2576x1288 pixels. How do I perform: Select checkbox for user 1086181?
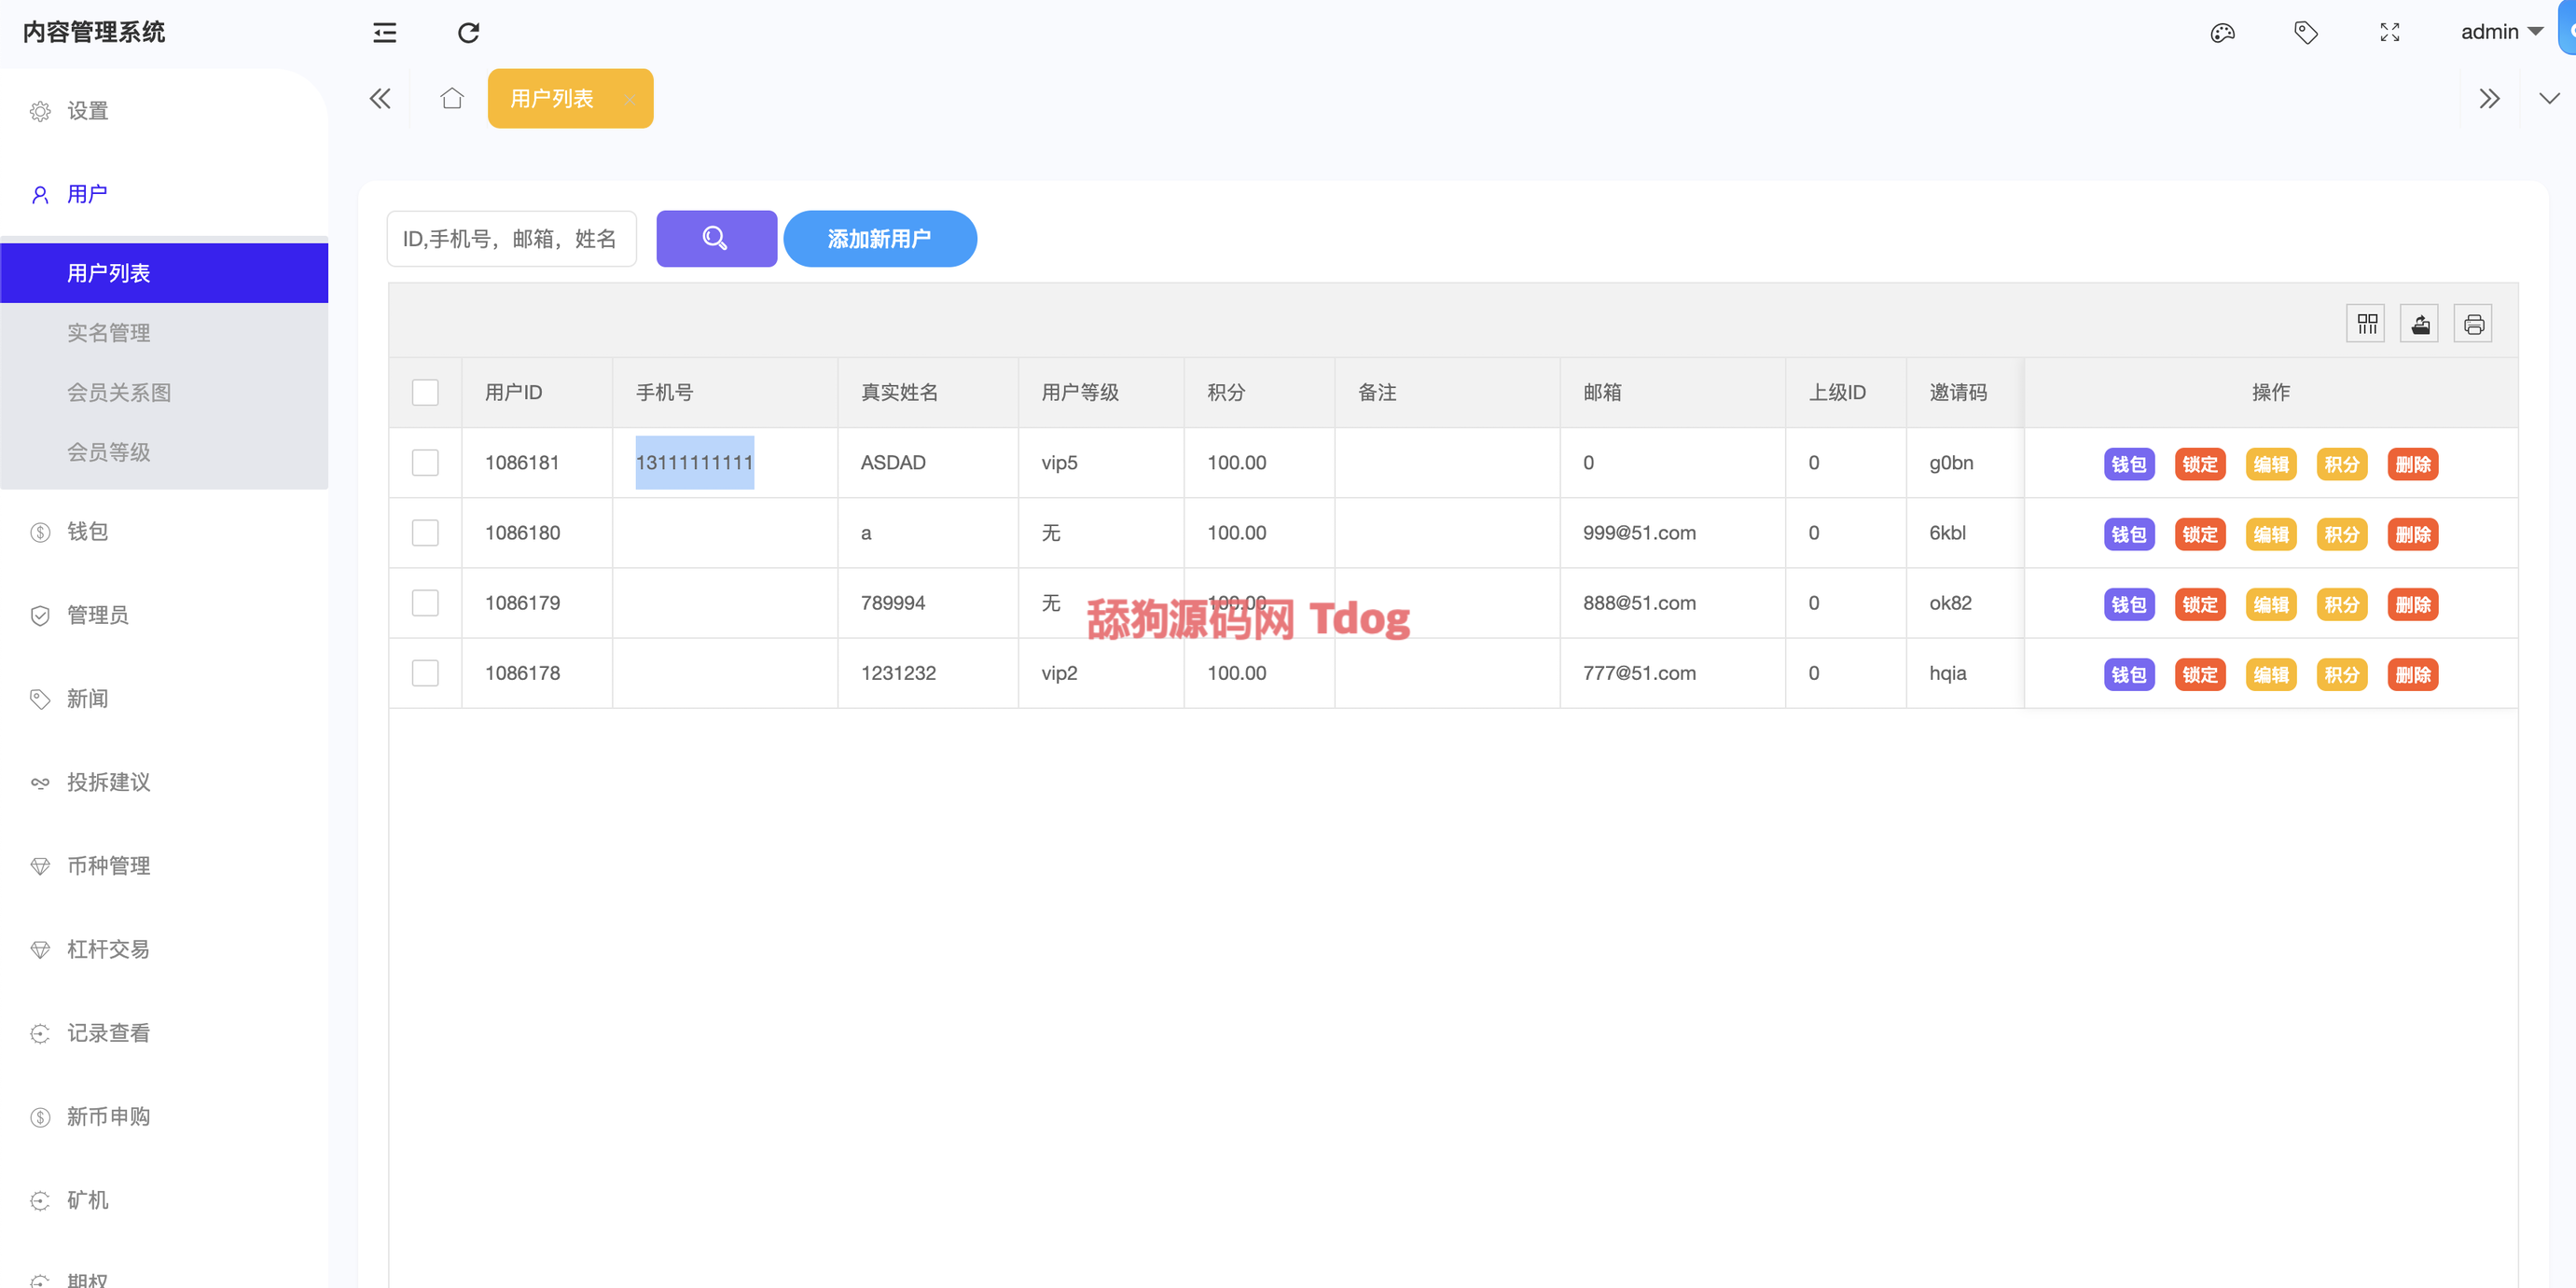coord(425,462)
